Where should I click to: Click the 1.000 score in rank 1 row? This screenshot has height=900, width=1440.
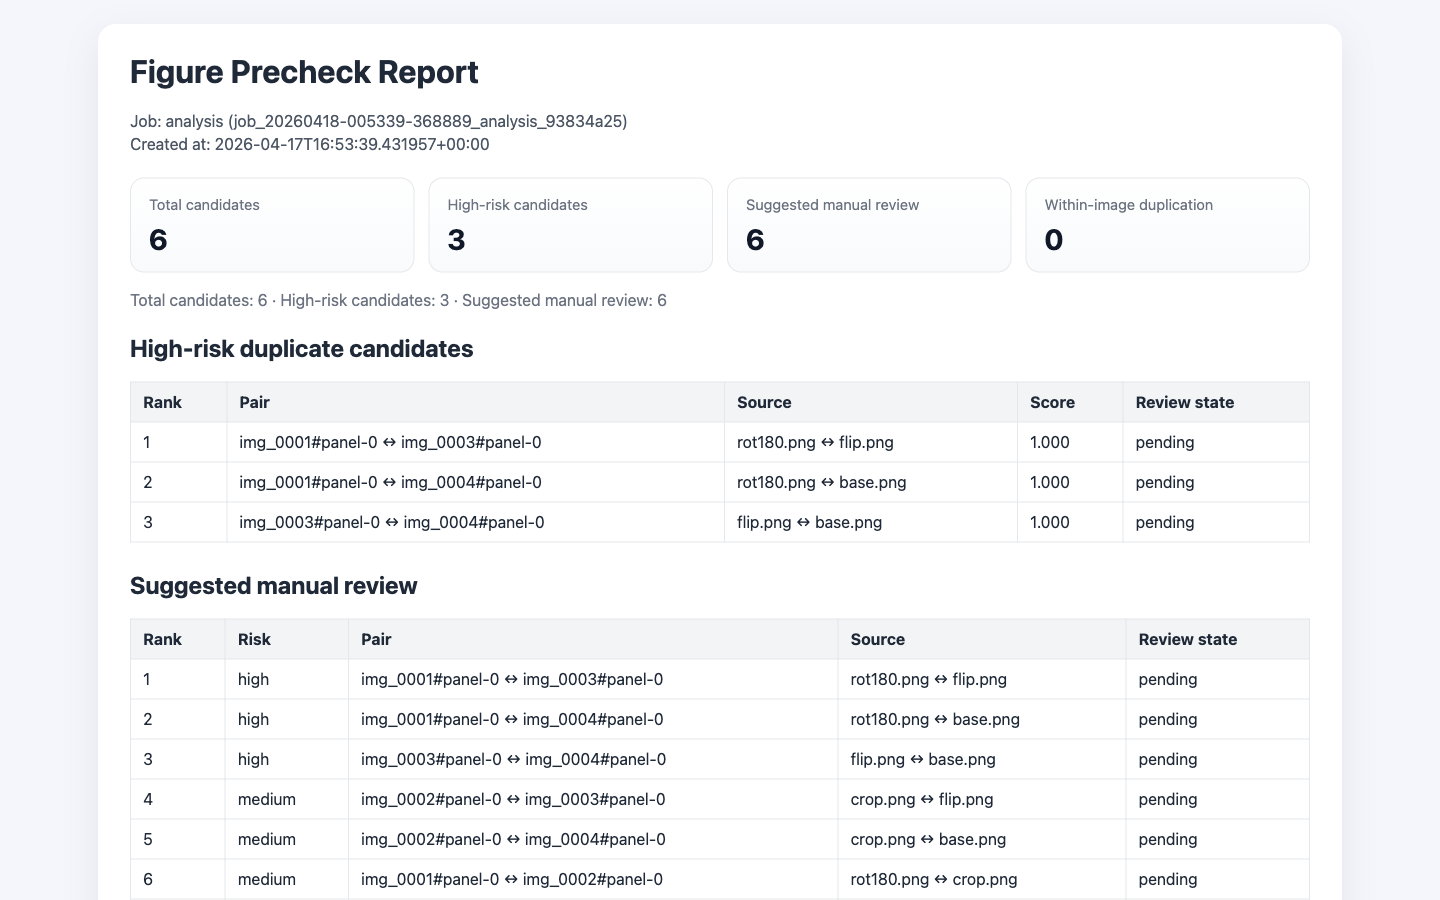[1049, 442]
